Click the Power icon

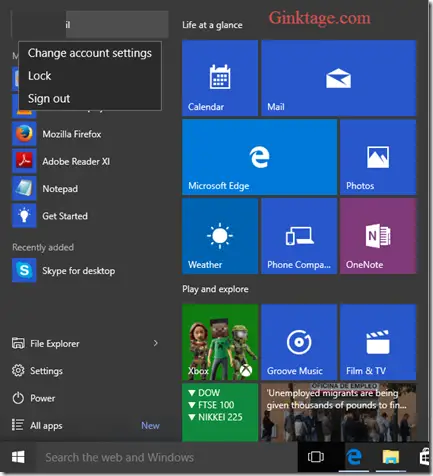click(18, 398)
